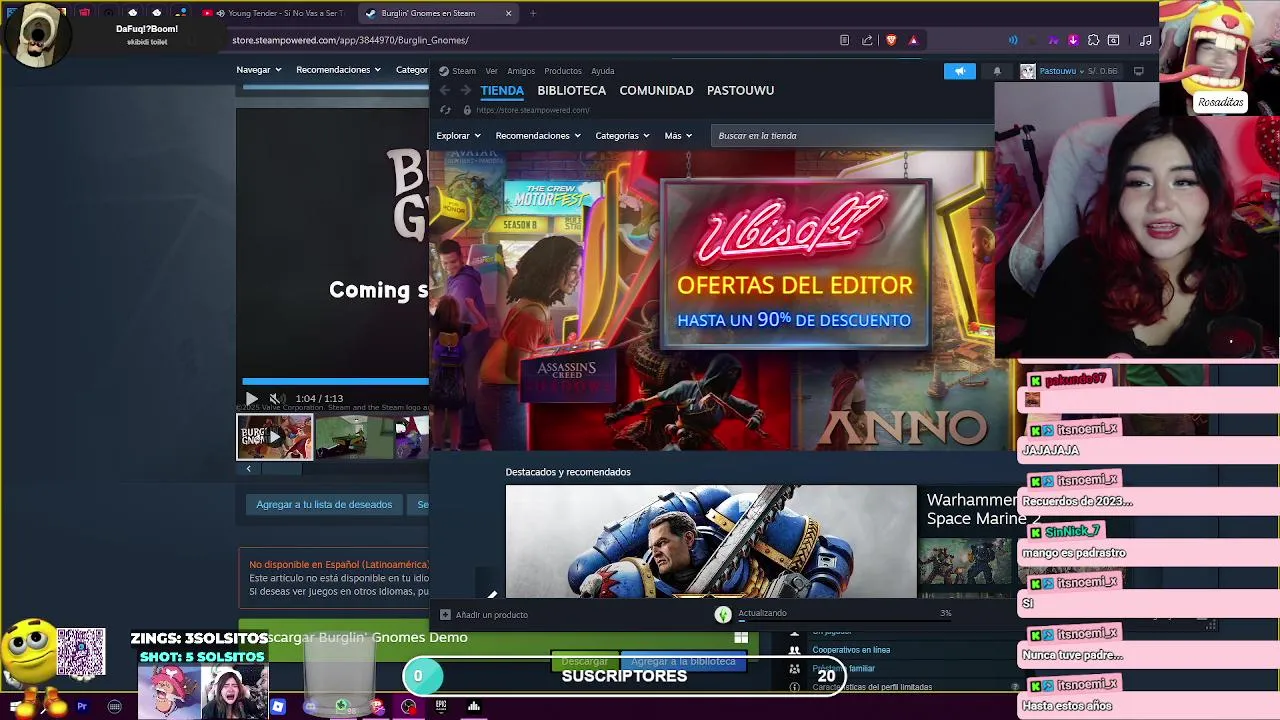1280x720 pixels.
Task: Open the reader mode icon in the address bar
Action: point(845,40)
